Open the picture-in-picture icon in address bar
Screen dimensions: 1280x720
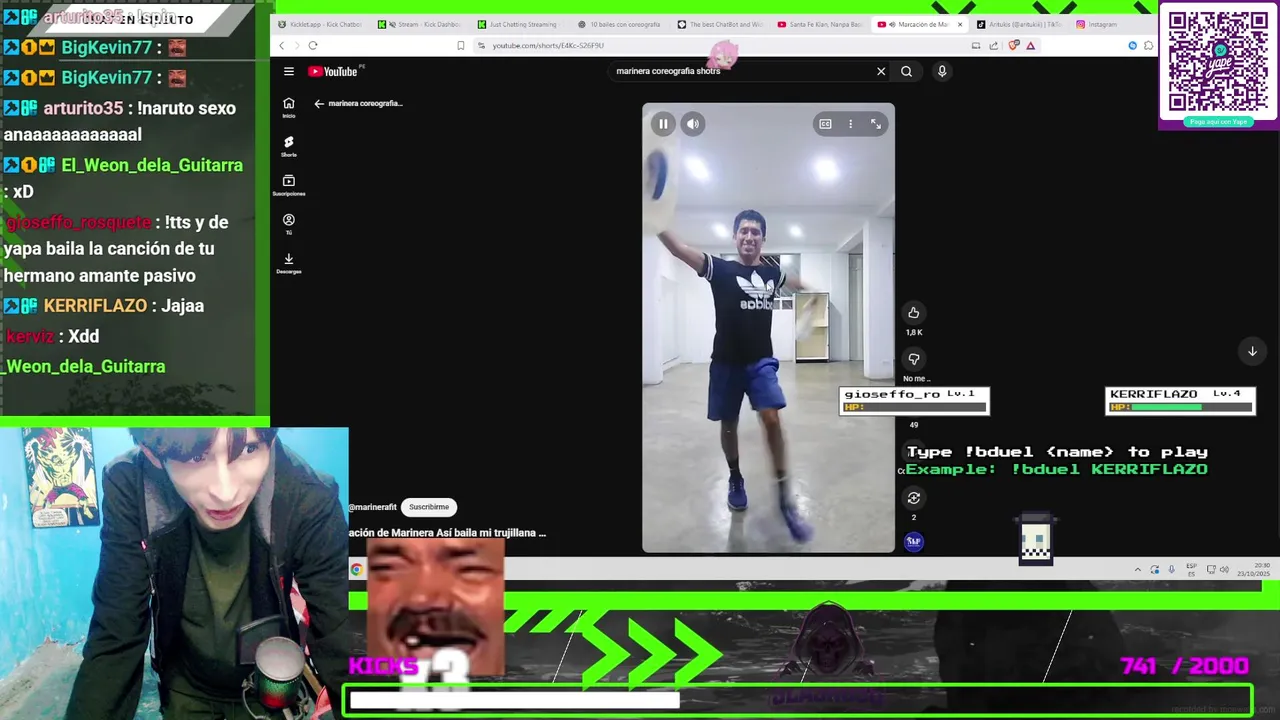click(976, 45)
